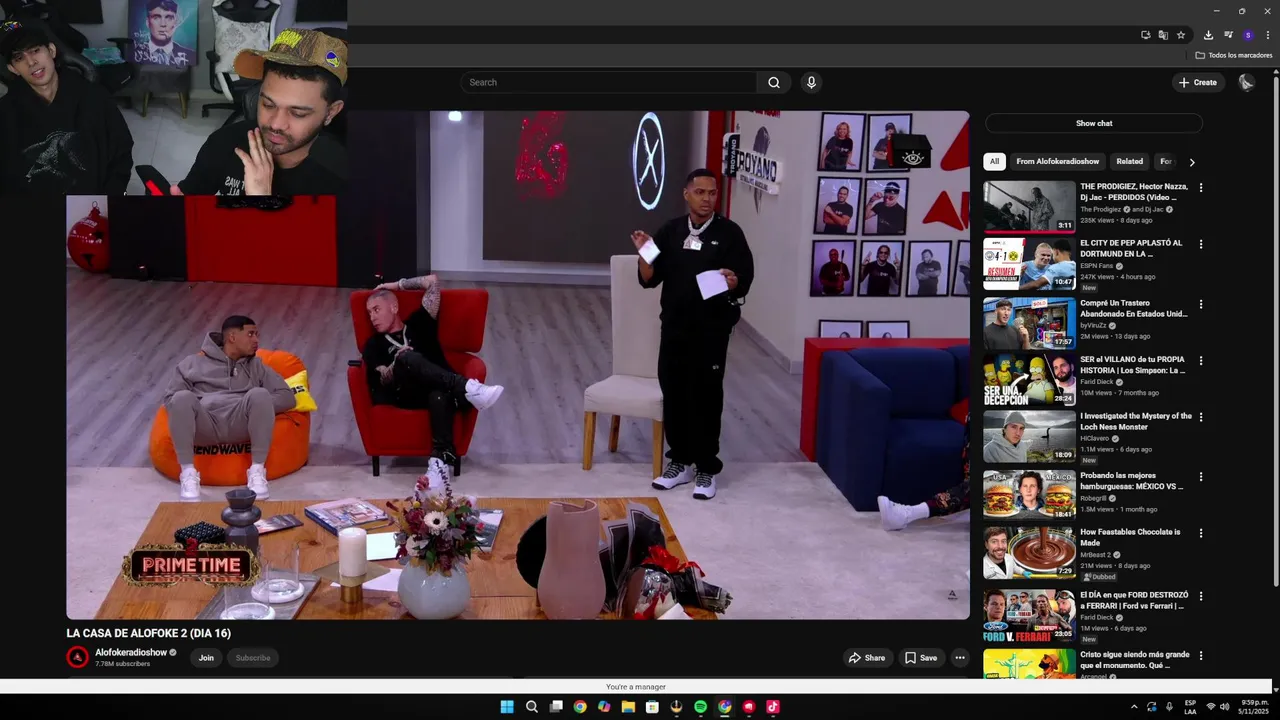The height and width of the screenshot is (720, 1280).
Task: Open options menu for FORD vs FERRARI video
Action: 1201,596
